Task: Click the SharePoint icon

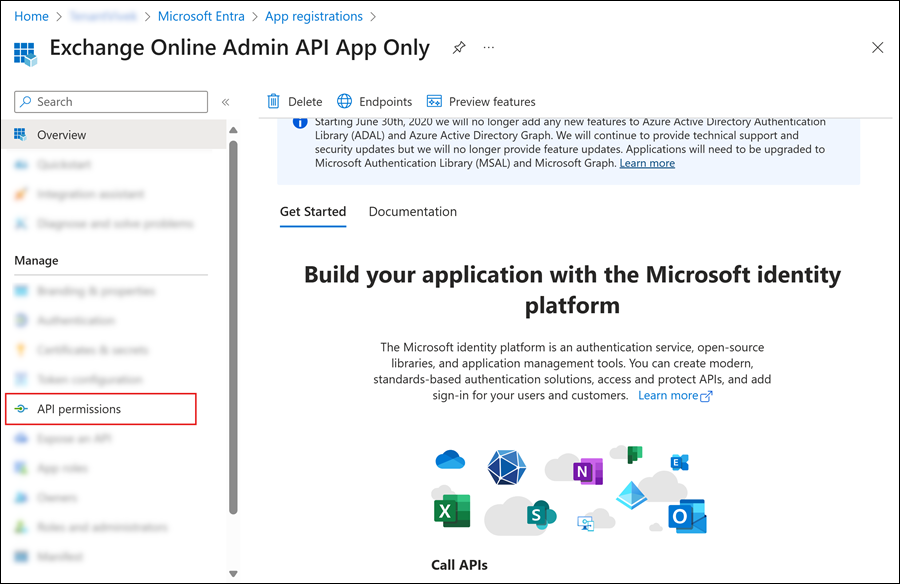Action: (x=541, y=515)
